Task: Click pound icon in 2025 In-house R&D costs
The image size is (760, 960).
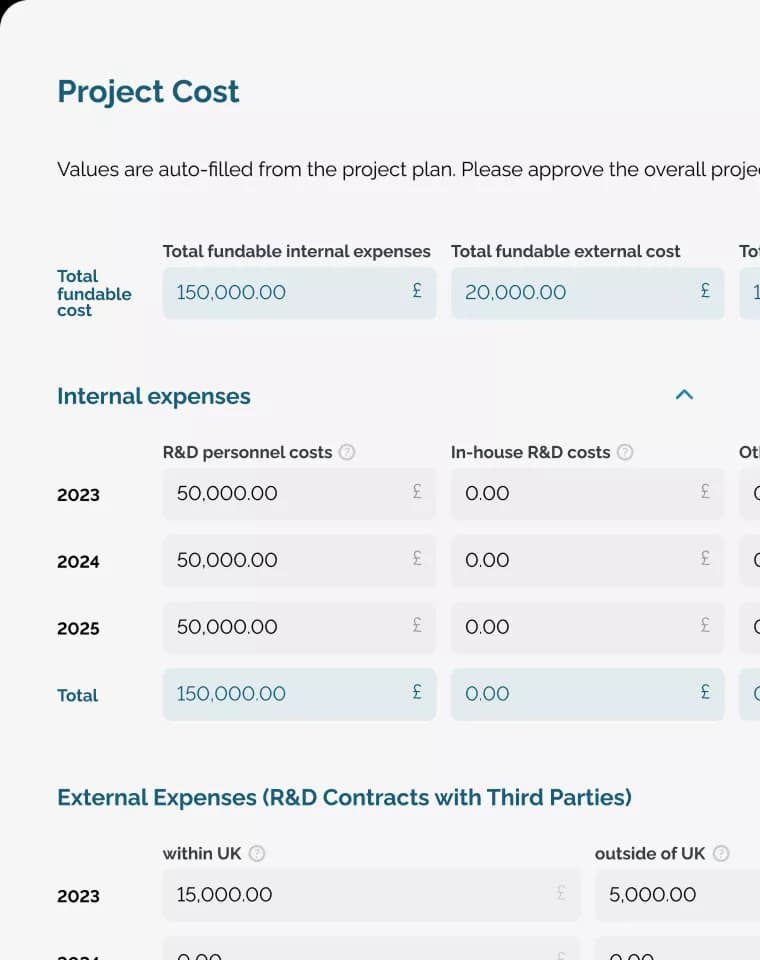Action: click(x=705, y=624)
